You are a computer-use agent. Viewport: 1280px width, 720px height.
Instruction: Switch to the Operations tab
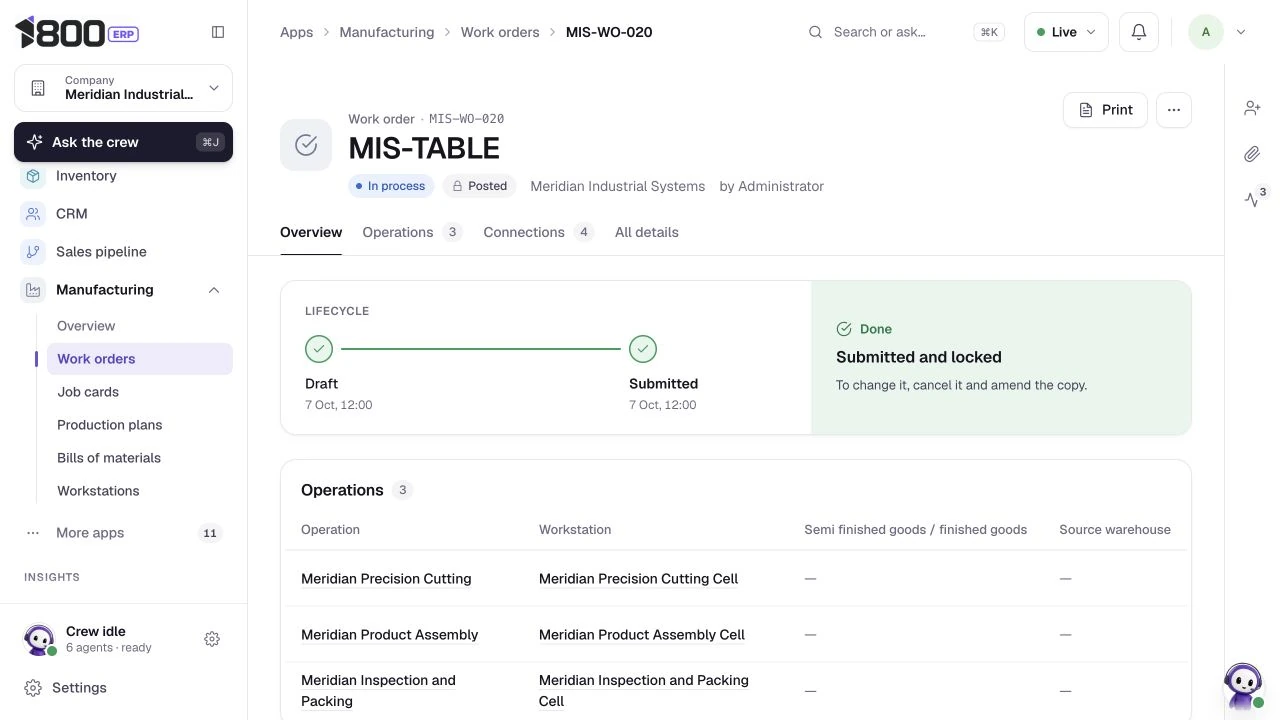(x=411, y=232)
